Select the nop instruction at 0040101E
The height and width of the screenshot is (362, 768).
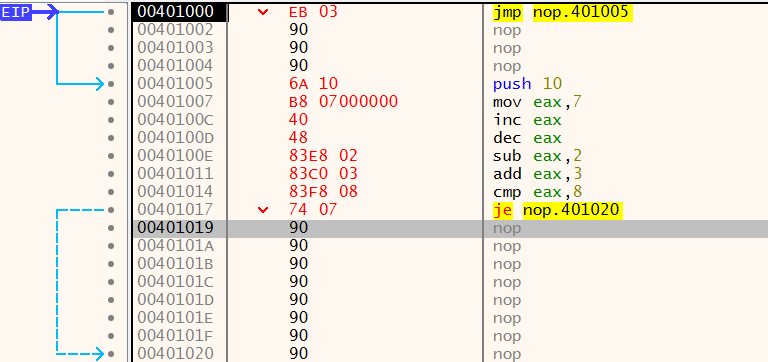[x=507, y=318]
